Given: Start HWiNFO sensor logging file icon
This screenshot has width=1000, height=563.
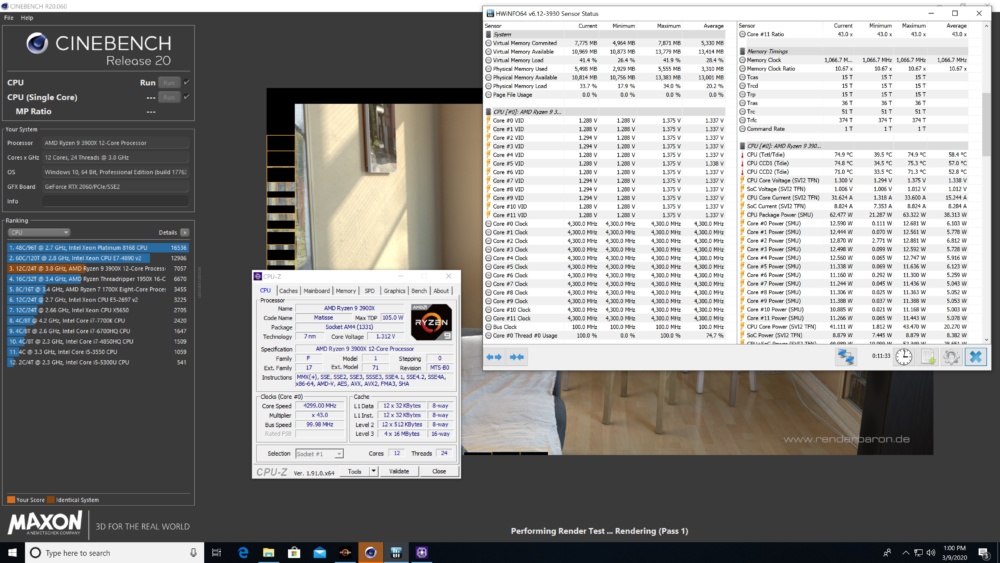Looking at the screenshot, I should click(x=928, y=357).
